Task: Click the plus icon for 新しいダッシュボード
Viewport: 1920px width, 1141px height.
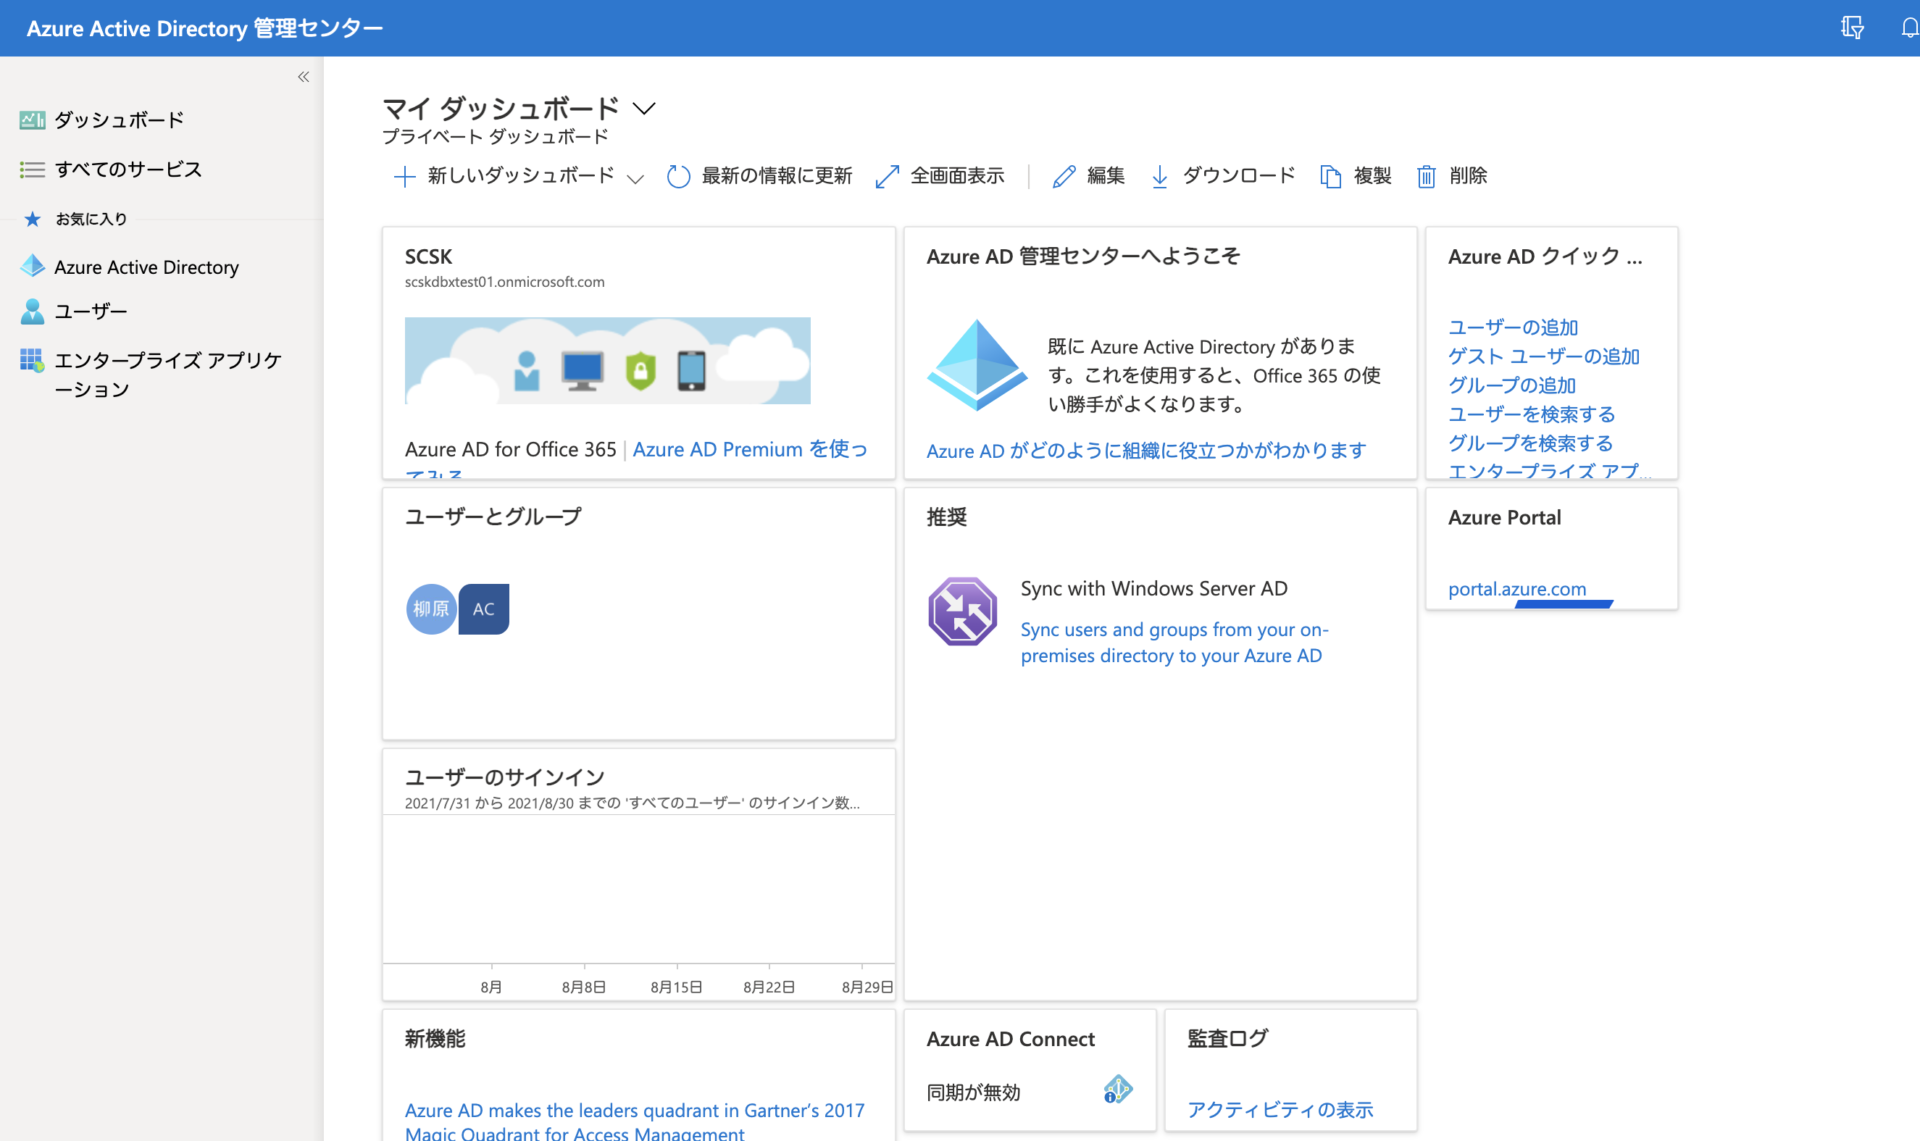Action: [x=404, y=177]
